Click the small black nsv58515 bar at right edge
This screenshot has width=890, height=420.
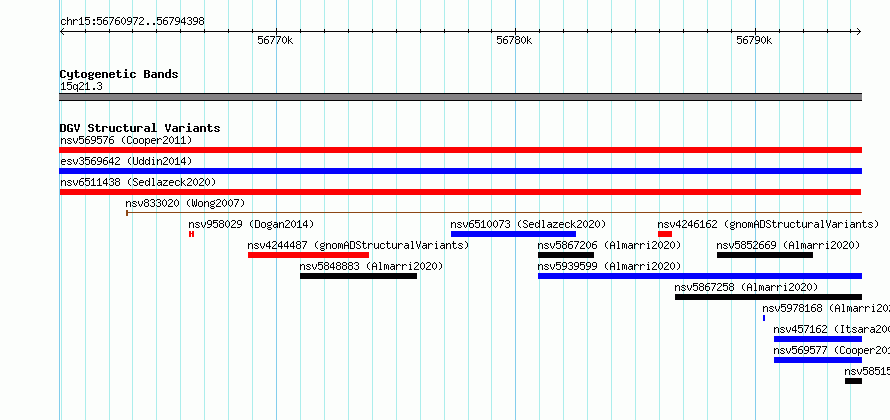click(853, 381)
